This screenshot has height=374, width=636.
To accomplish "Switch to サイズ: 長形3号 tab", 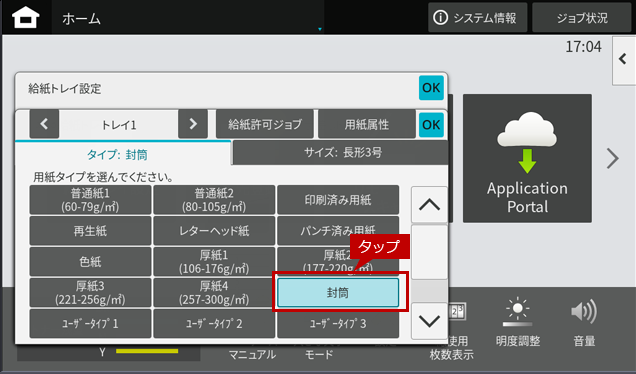I will (x=341, y=153).
